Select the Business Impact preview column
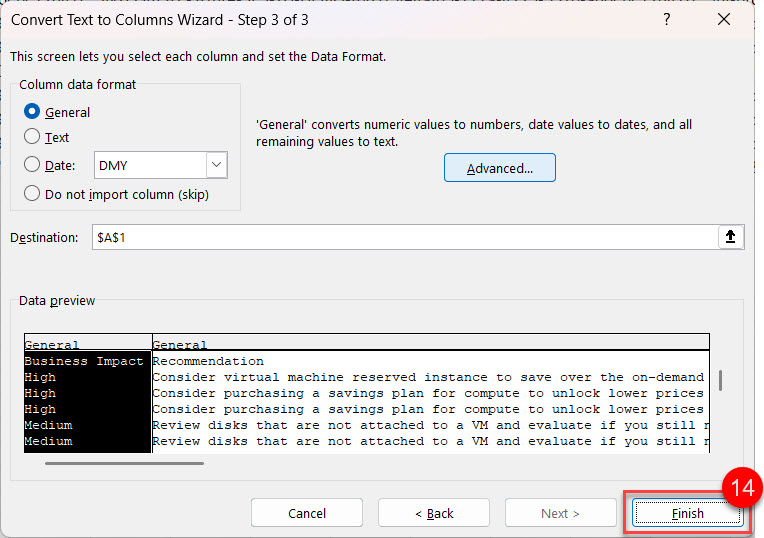The width and height of the screenshot is (764, 538). pyautogui.click(x=84, y=361)
